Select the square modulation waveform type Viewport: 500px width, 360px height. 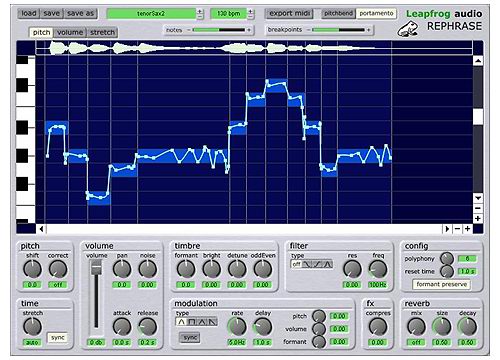click(x=192, y=322)
